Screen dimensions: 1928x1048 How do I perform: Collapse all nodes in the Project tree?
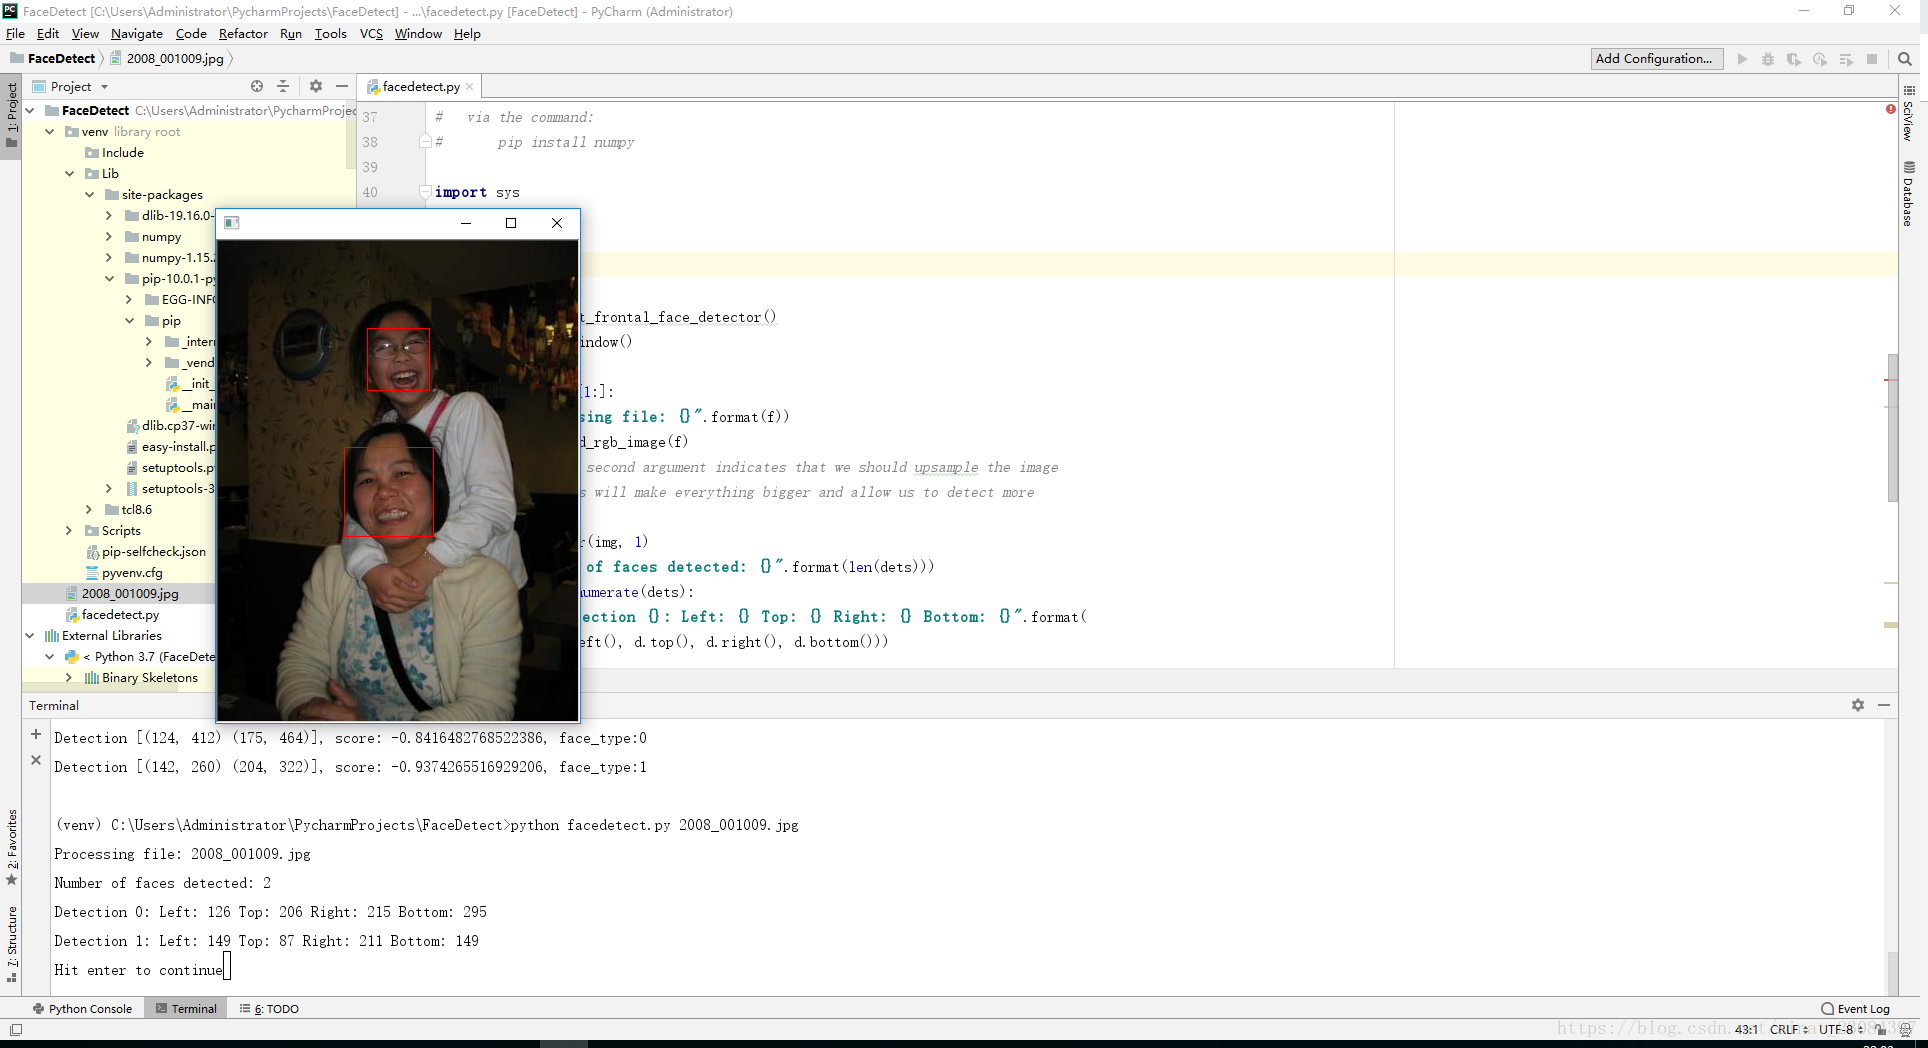[x=283, y=86]
